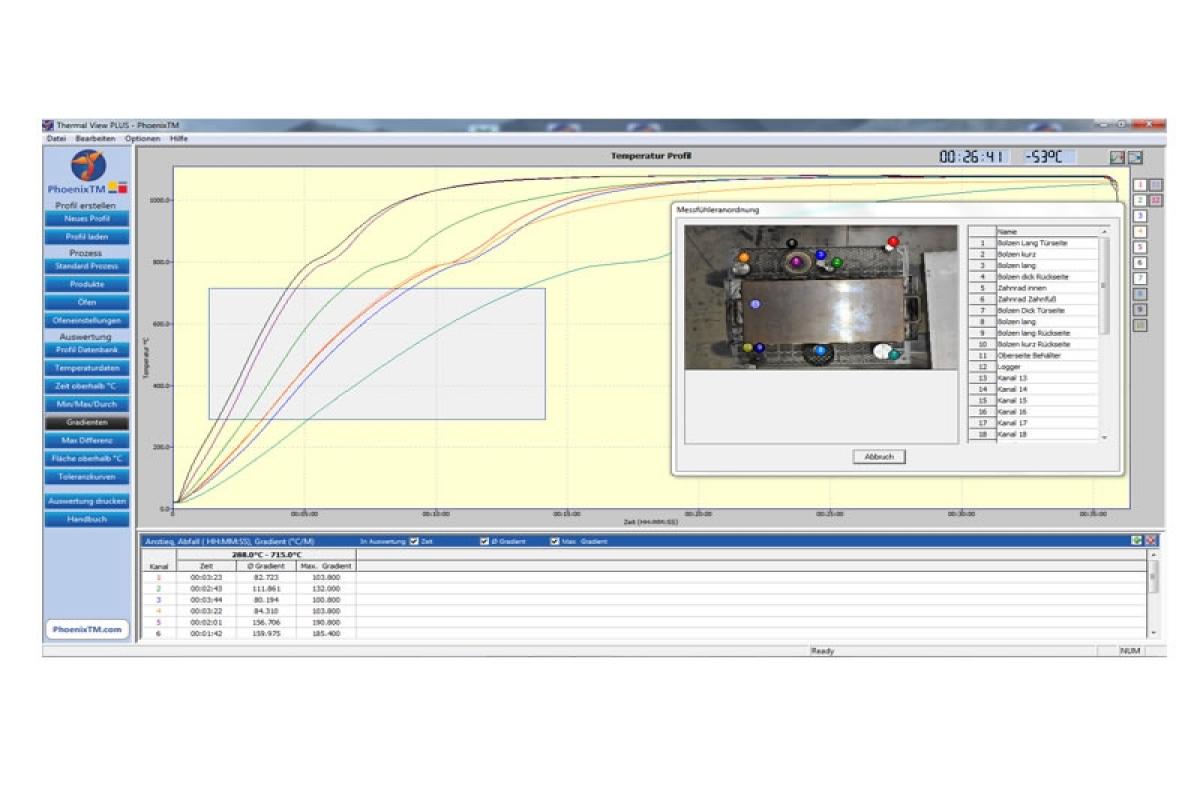Click the export arrow icon above channel list

pos(1135,157)
